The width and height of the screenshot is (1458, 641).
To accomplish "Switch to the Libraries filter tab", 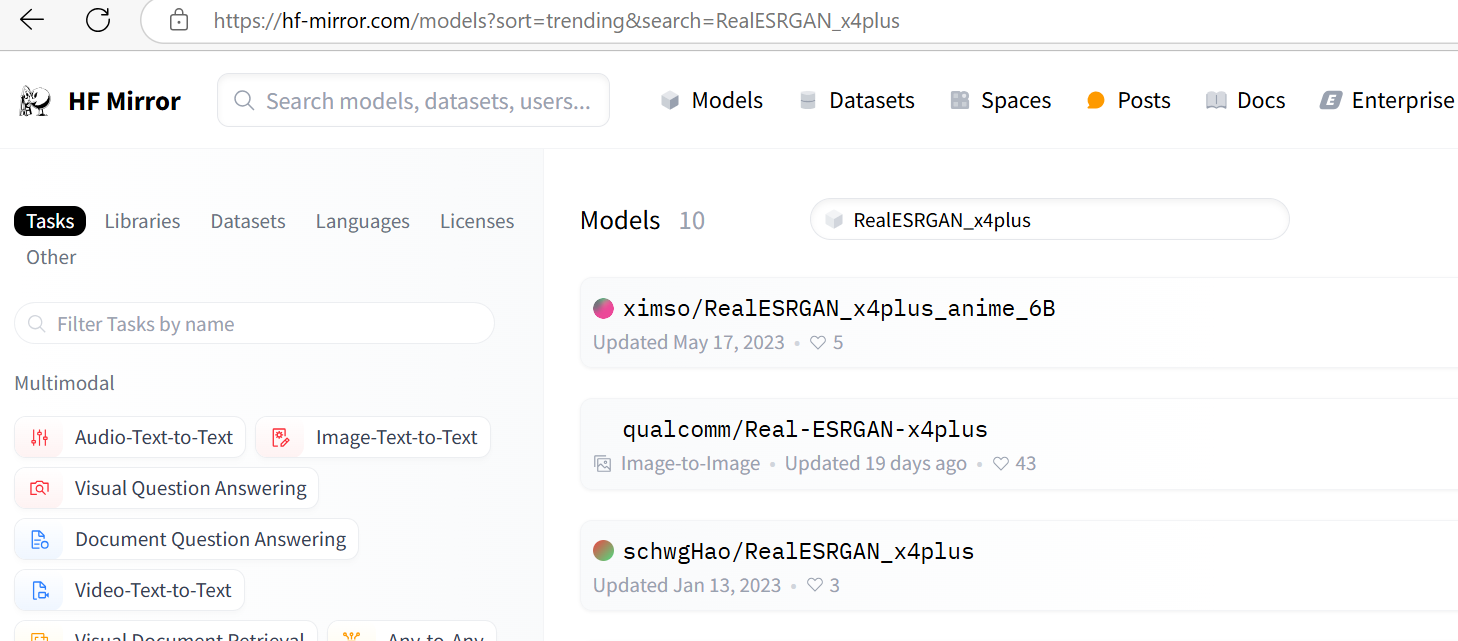I will pyautogui.click(x=142, y=221).
